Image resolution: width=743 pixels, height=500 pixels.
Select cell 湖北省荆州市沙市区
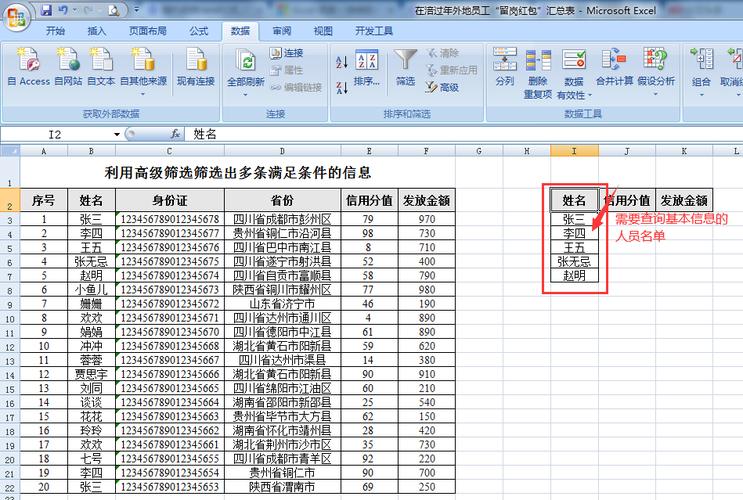(x=282, y=445)
